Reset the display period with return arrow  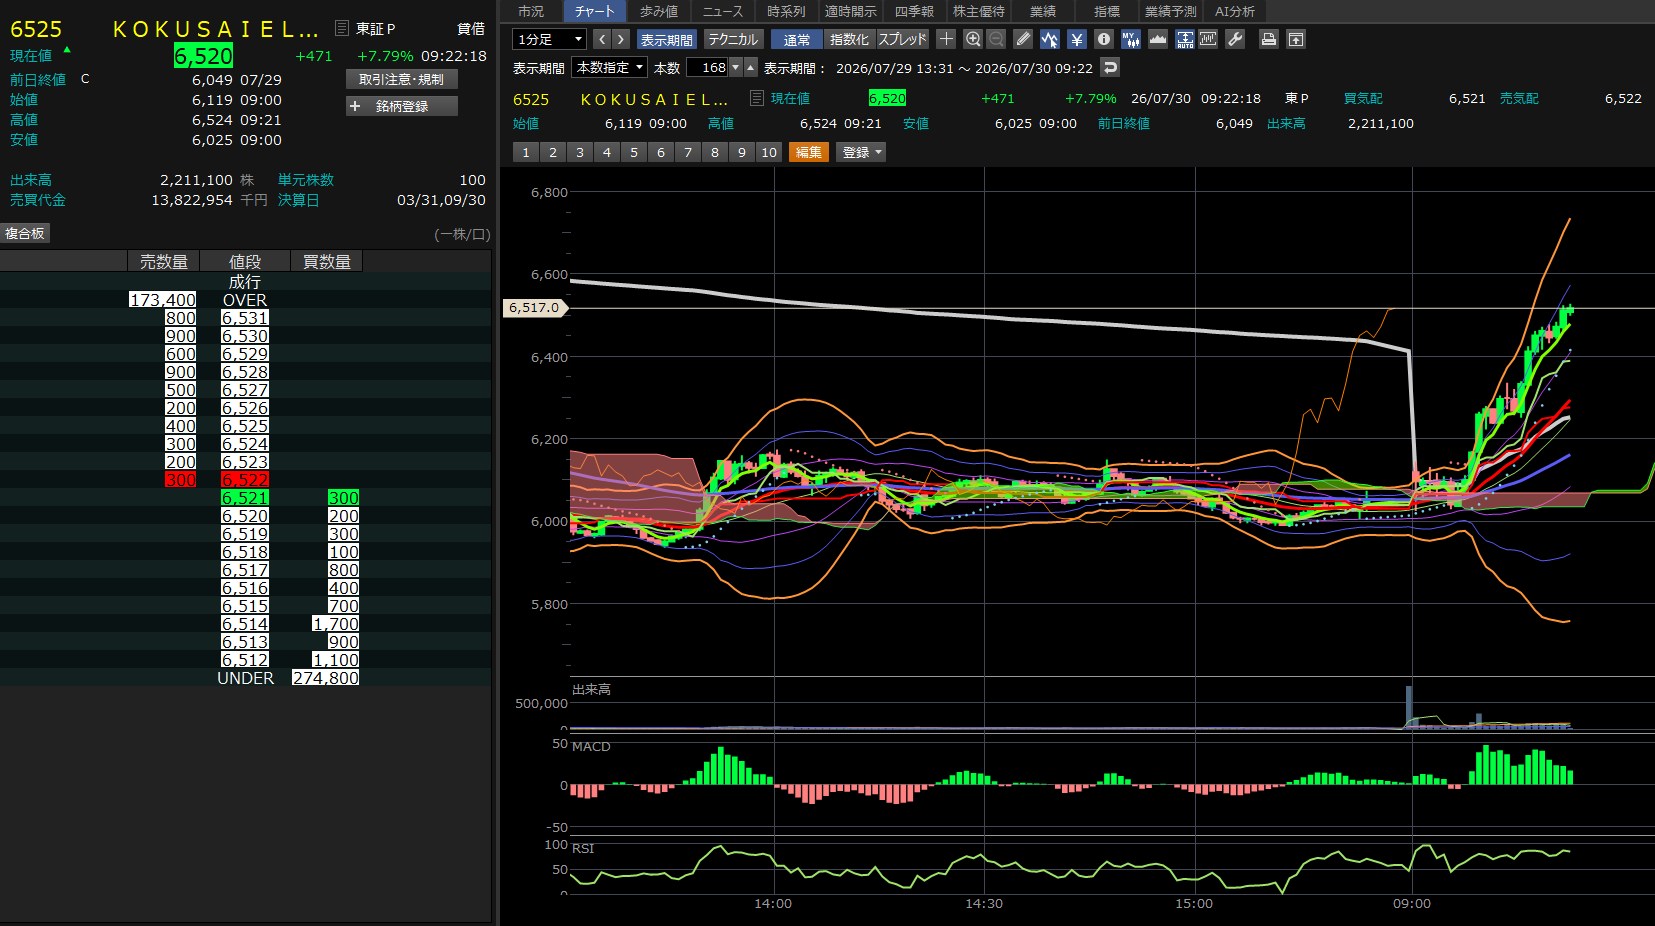(1110, 67)
